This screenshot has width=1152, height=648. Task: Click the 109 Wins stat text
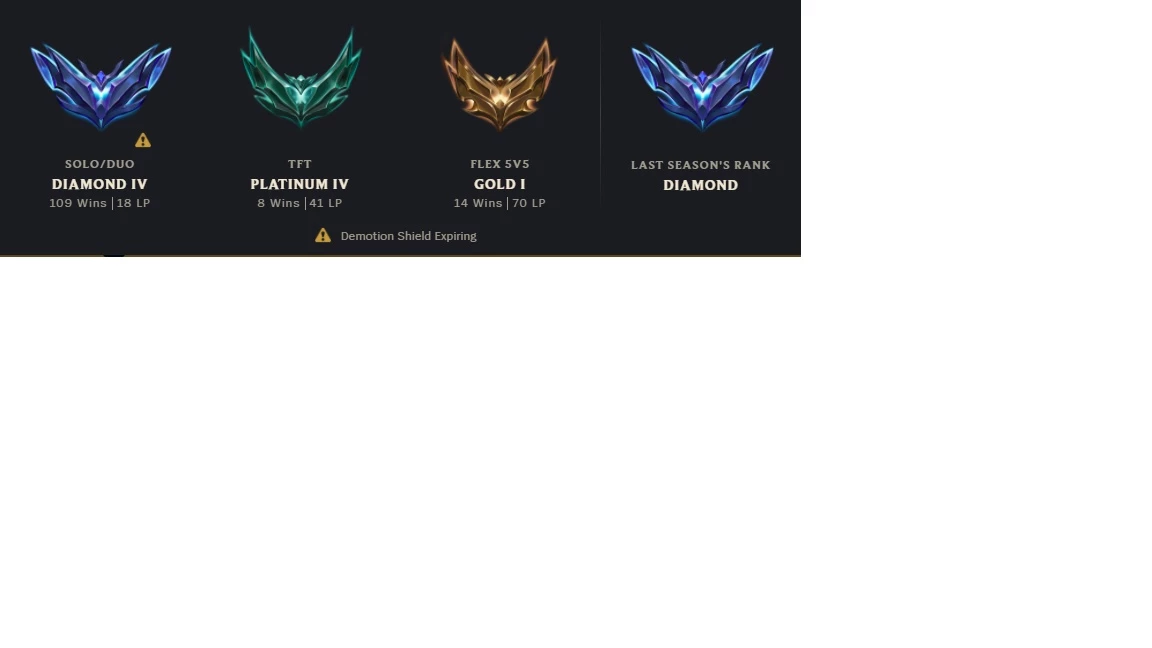click(78, 203)
